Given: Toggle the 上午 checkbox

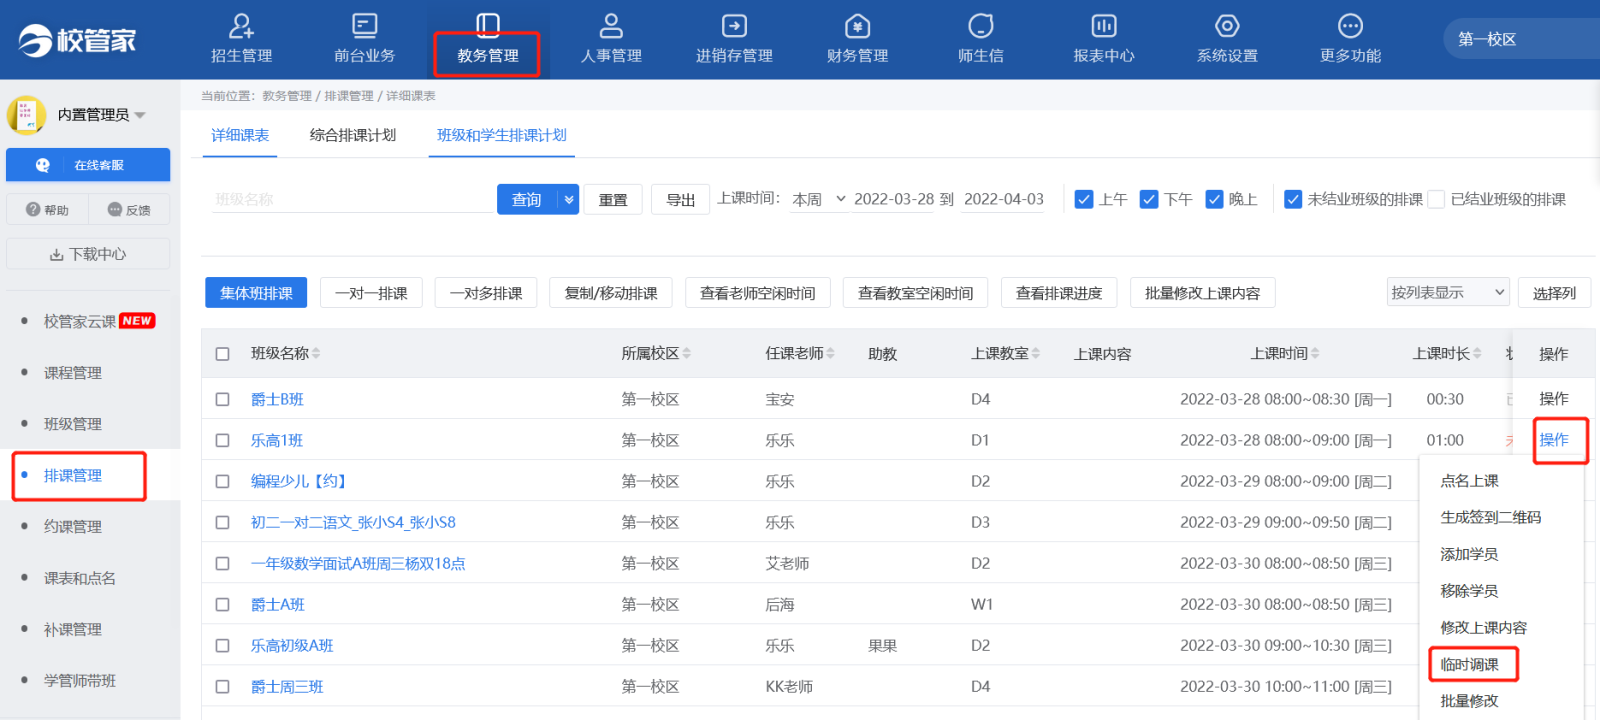Looking at the screenshot, I should (x=1084, y=199).
